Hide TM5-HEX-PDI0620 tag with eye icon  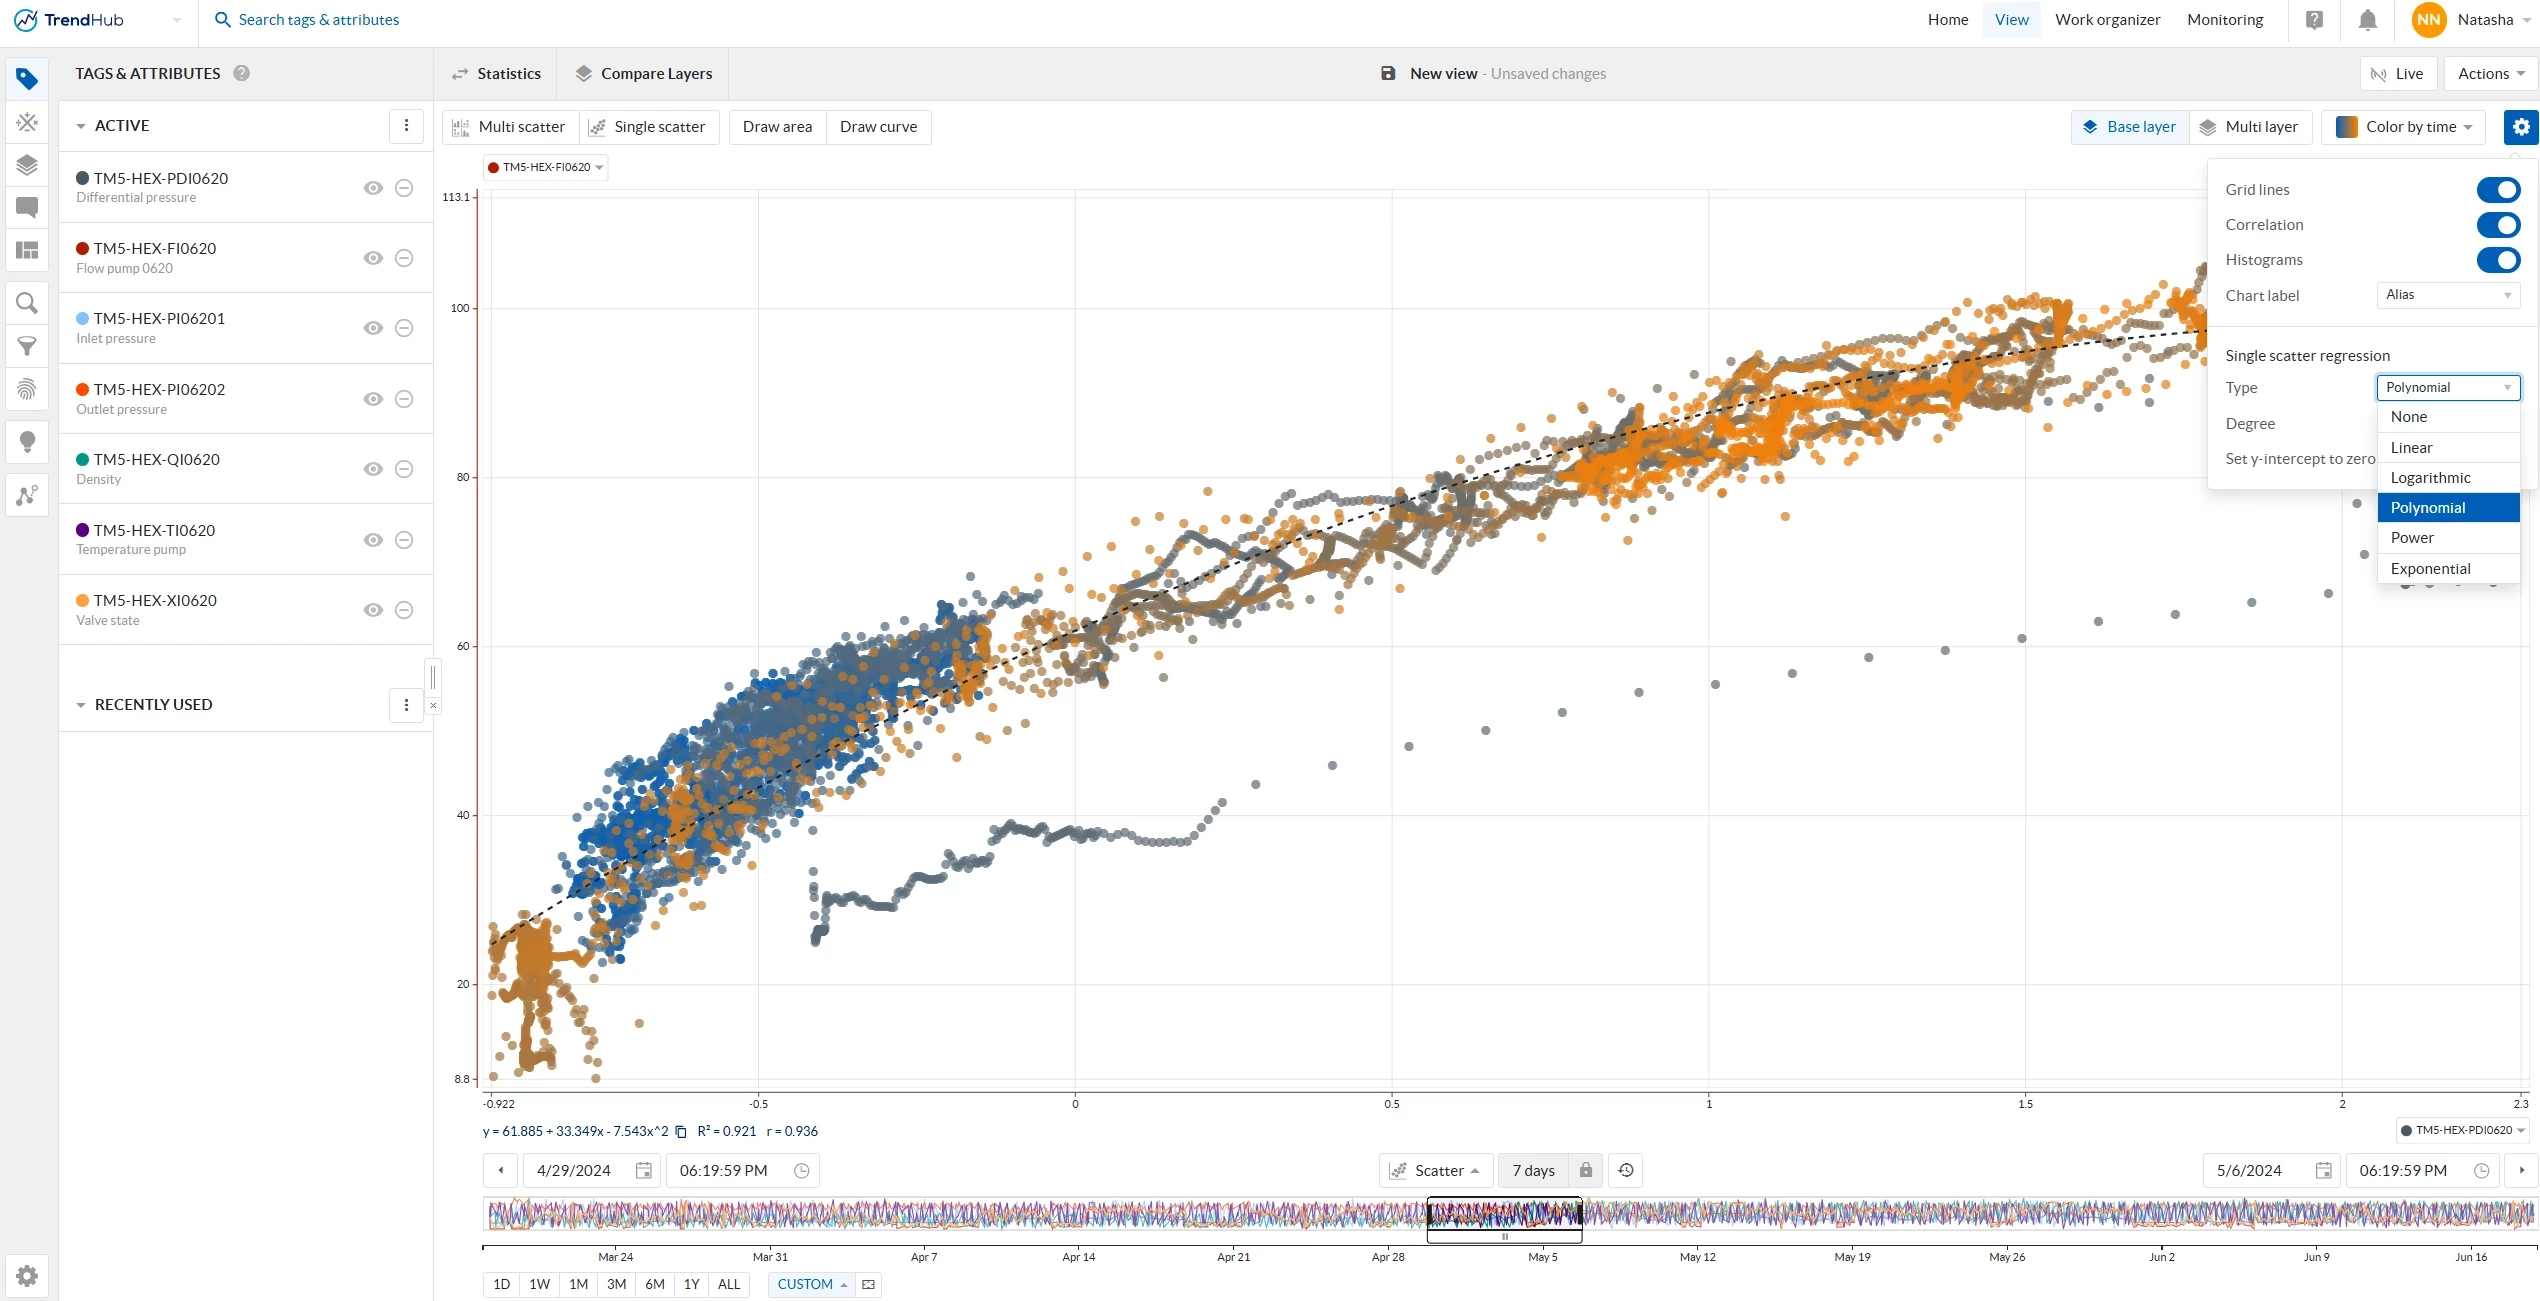[x=373, y=188]
